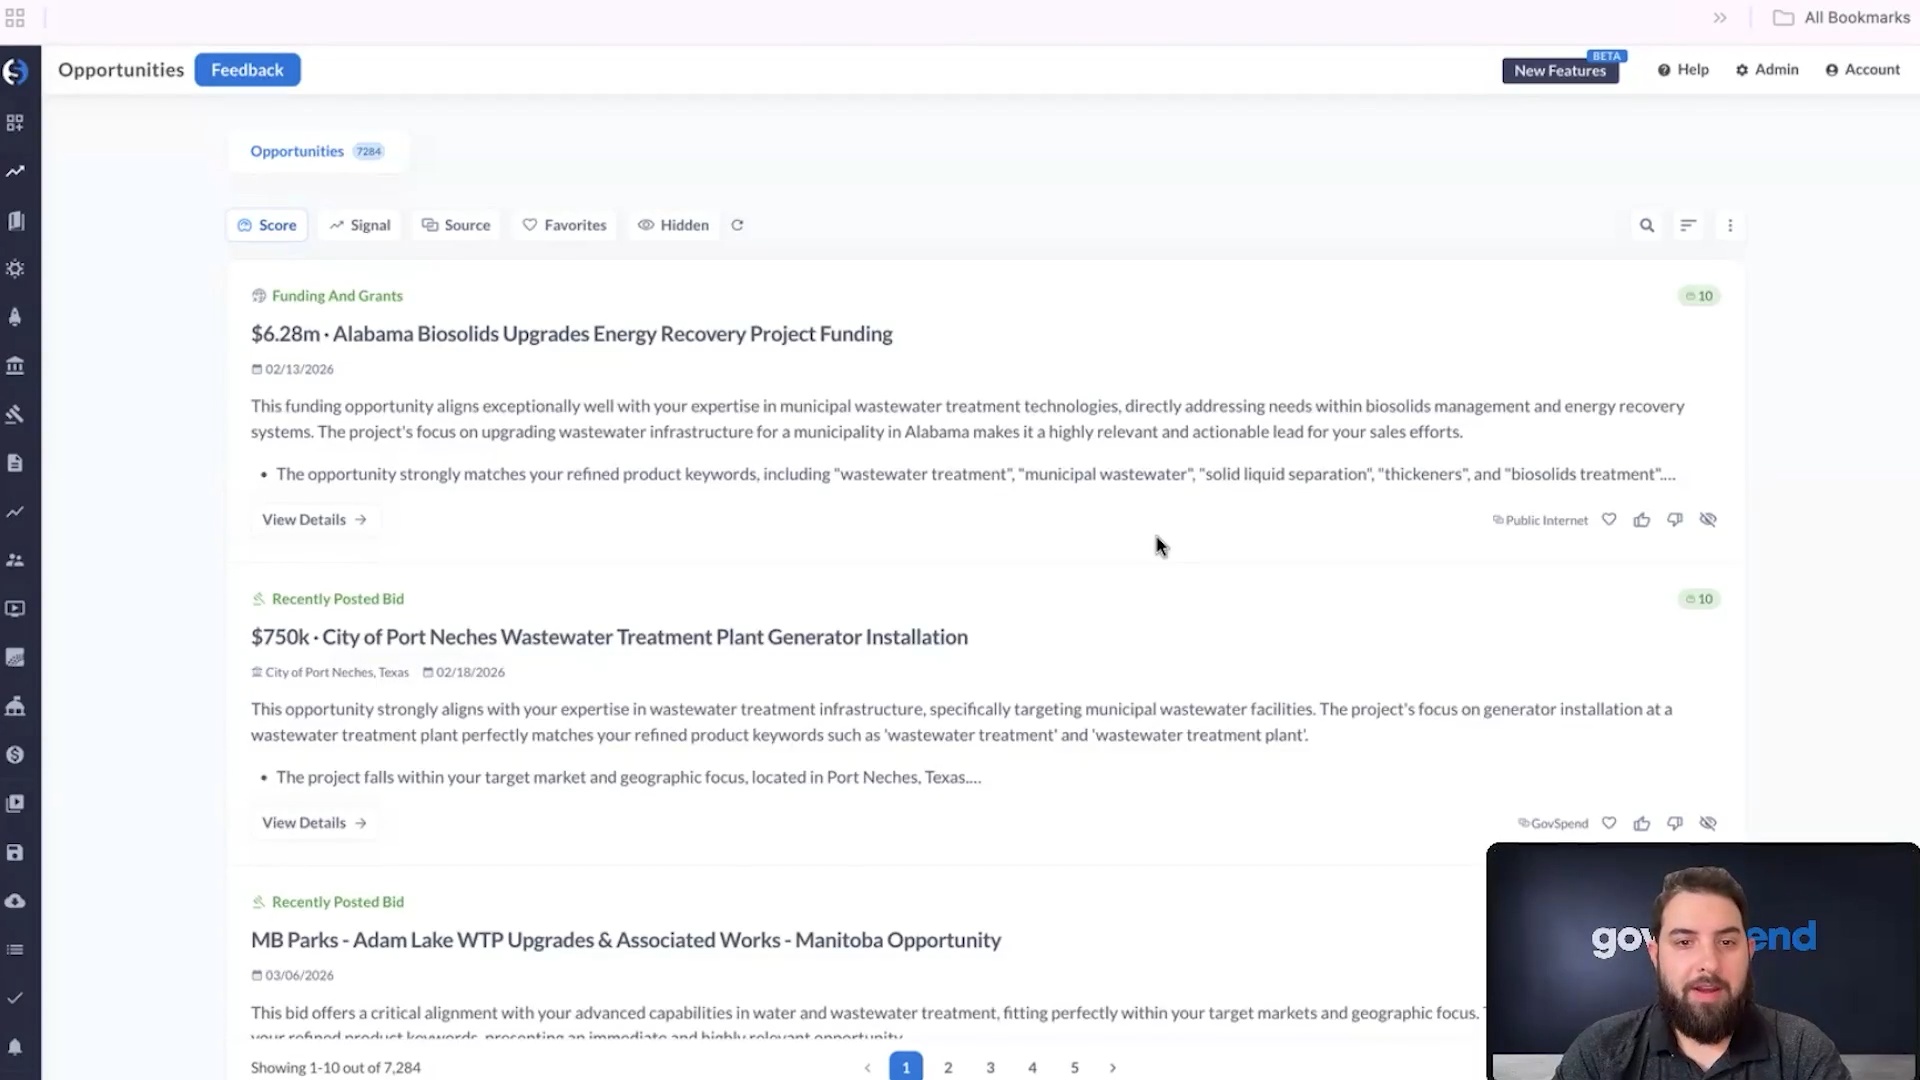This screenshot has height=1080, width=1920.
Task: Open the Admin menu in top bar
Action: (1767, 69)
